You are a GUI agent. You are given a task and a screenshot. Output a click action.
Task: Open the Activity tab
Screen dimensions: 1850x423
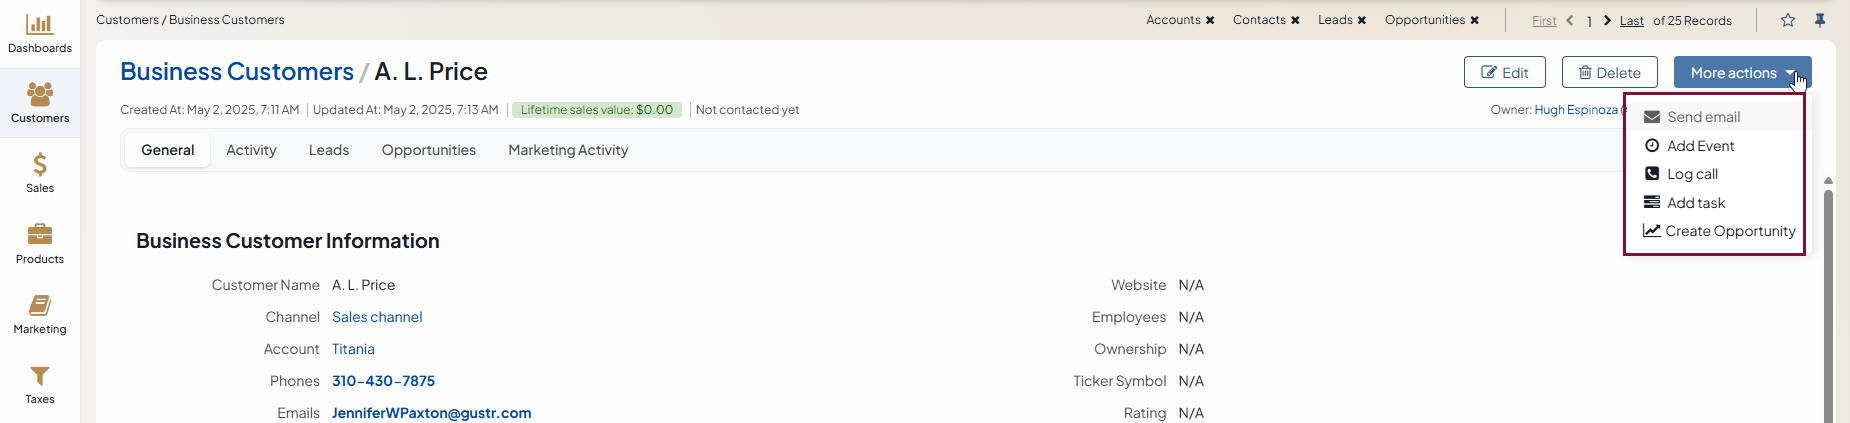point(251,150)
